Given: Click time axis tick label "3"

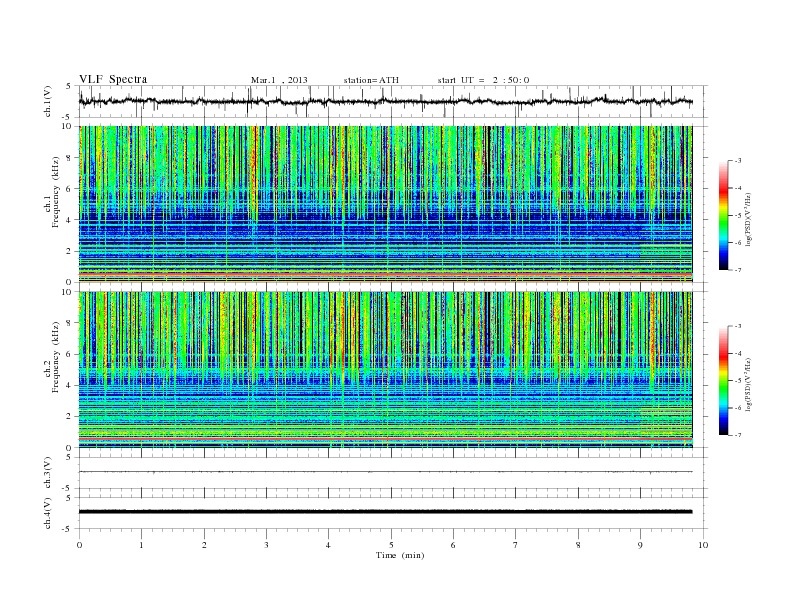Looking at the screenshot, I should pyautogui.click(x=266, y=545).
